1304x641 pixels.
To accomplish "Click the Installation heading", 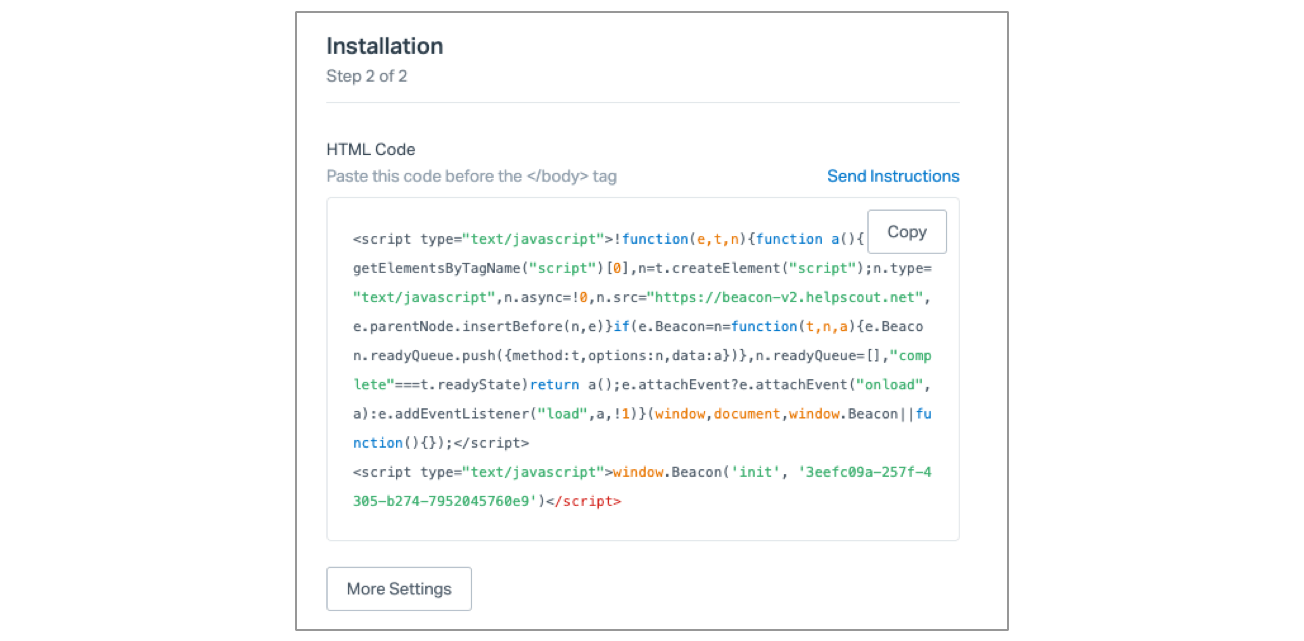I will tap(384, 46).
